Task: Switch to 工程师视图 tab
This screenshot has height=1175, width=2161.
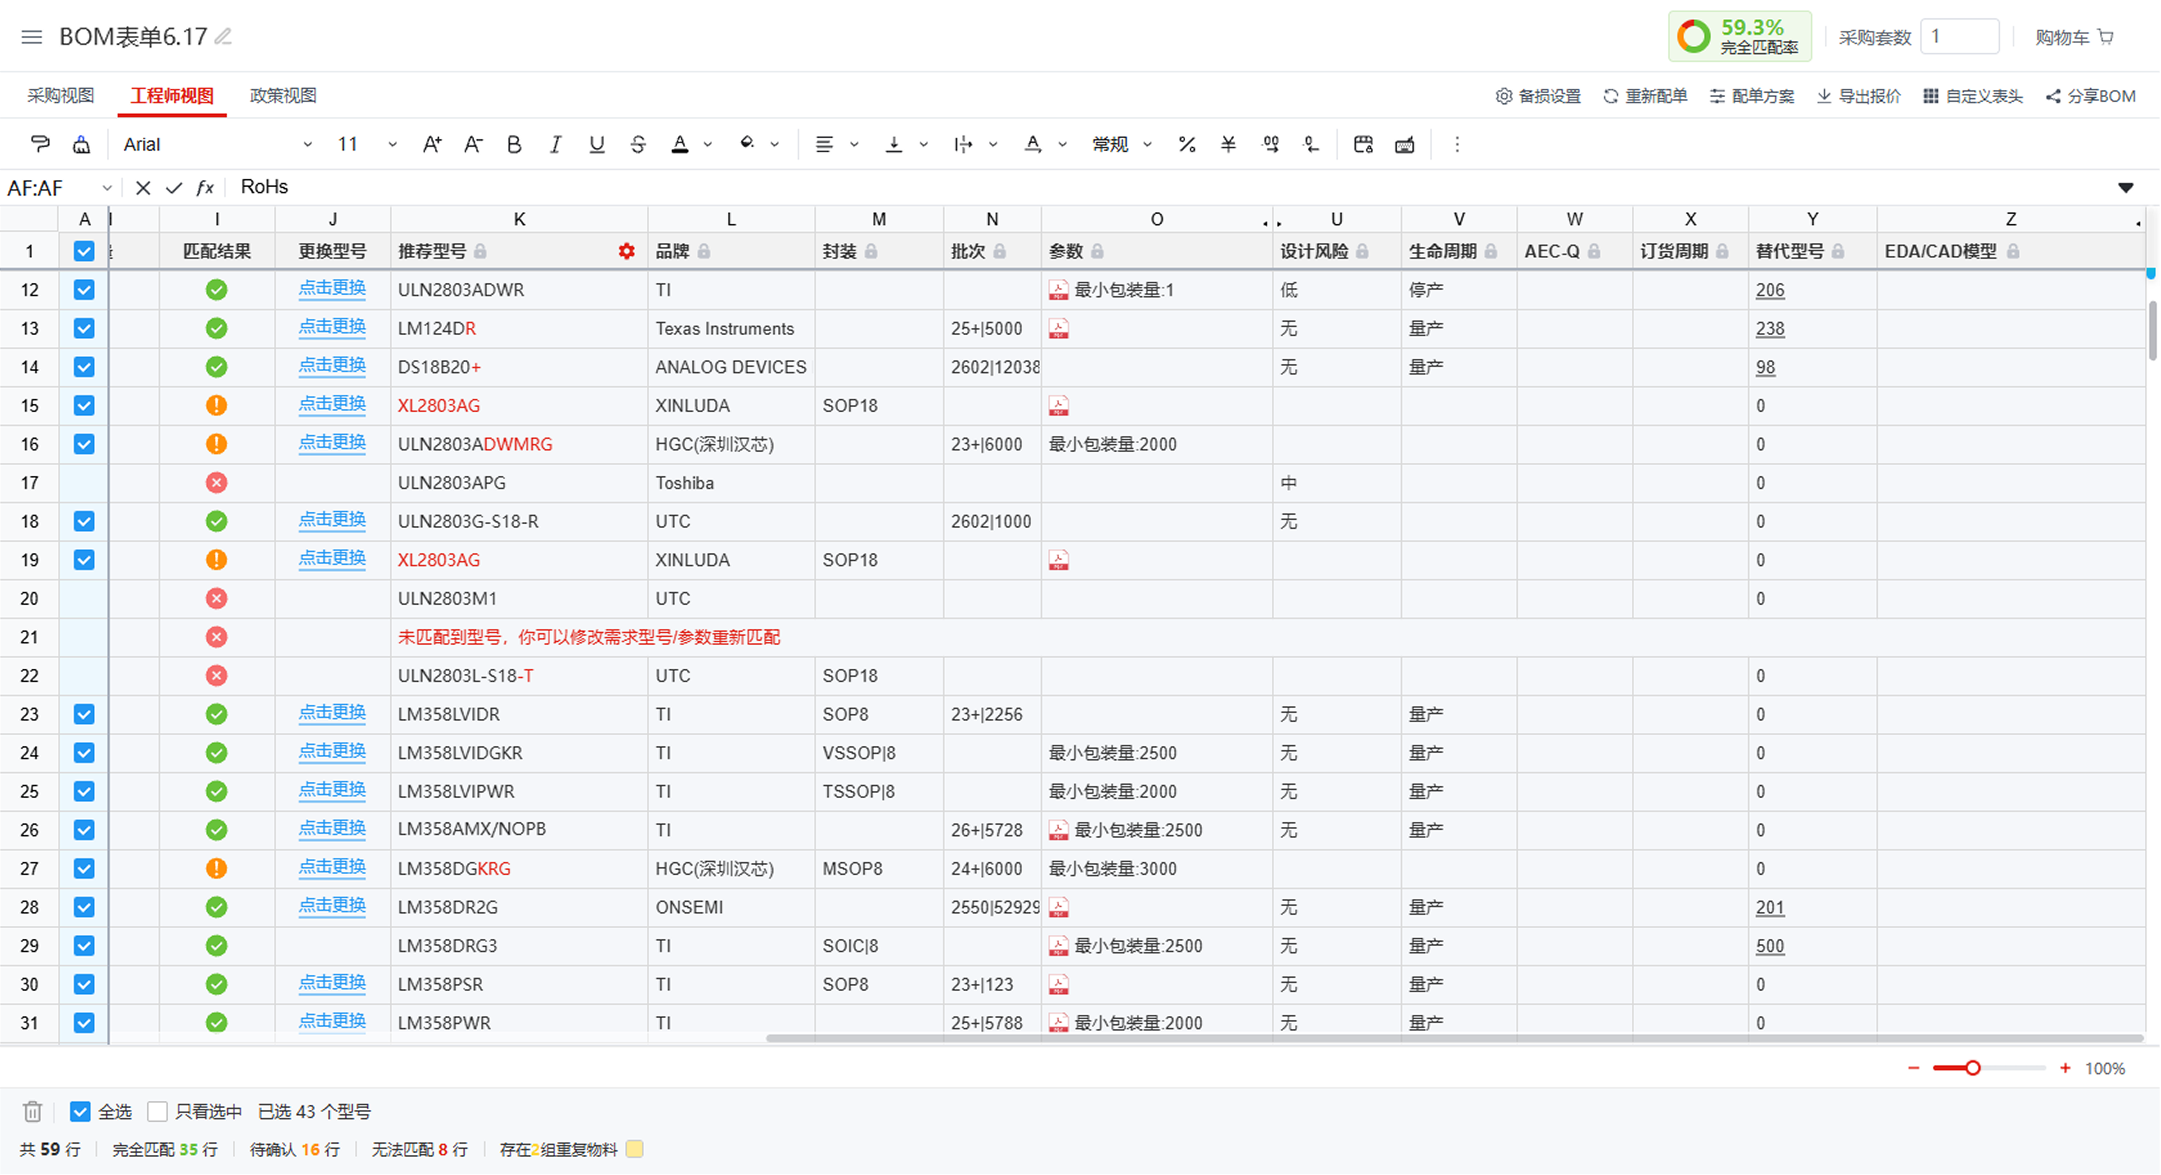Action: 172,95
